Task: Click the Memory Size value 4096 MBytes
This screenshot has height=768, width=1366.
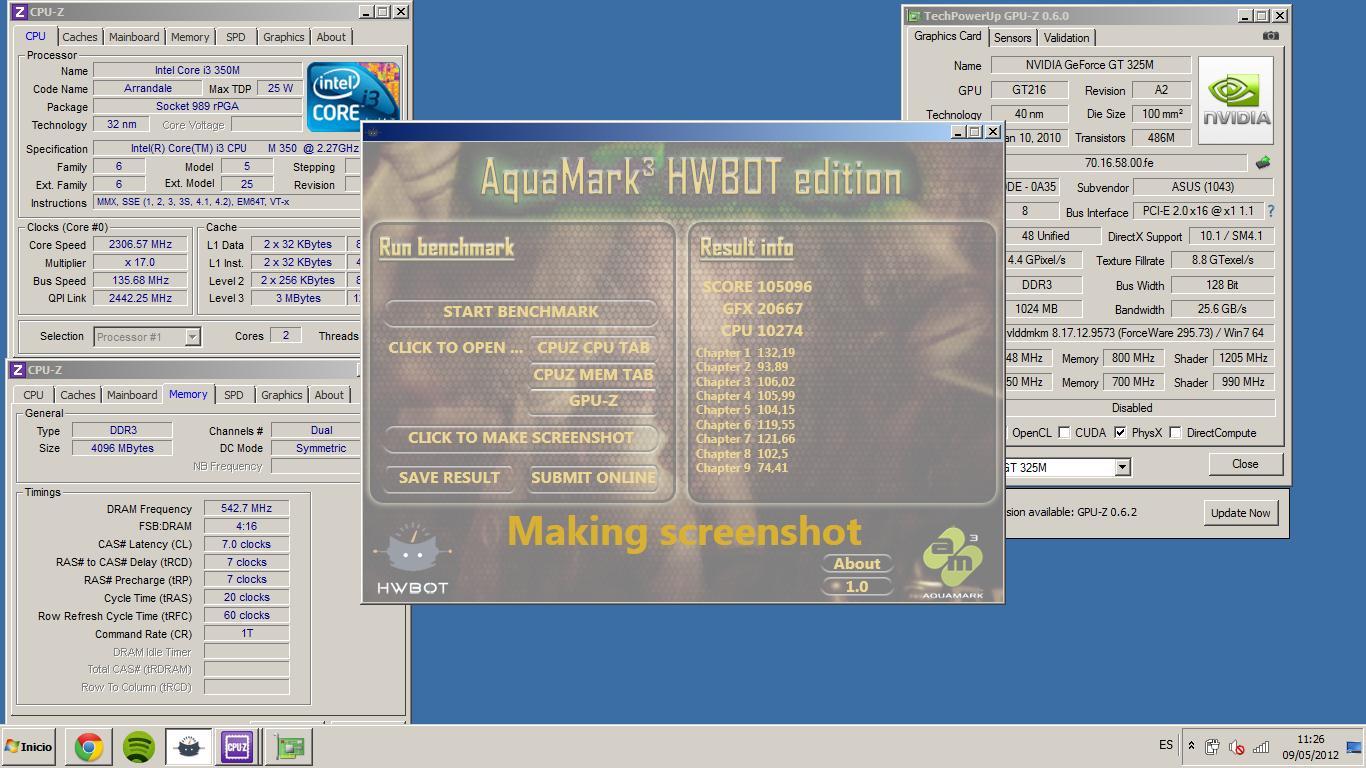Action: click(123, 449)
